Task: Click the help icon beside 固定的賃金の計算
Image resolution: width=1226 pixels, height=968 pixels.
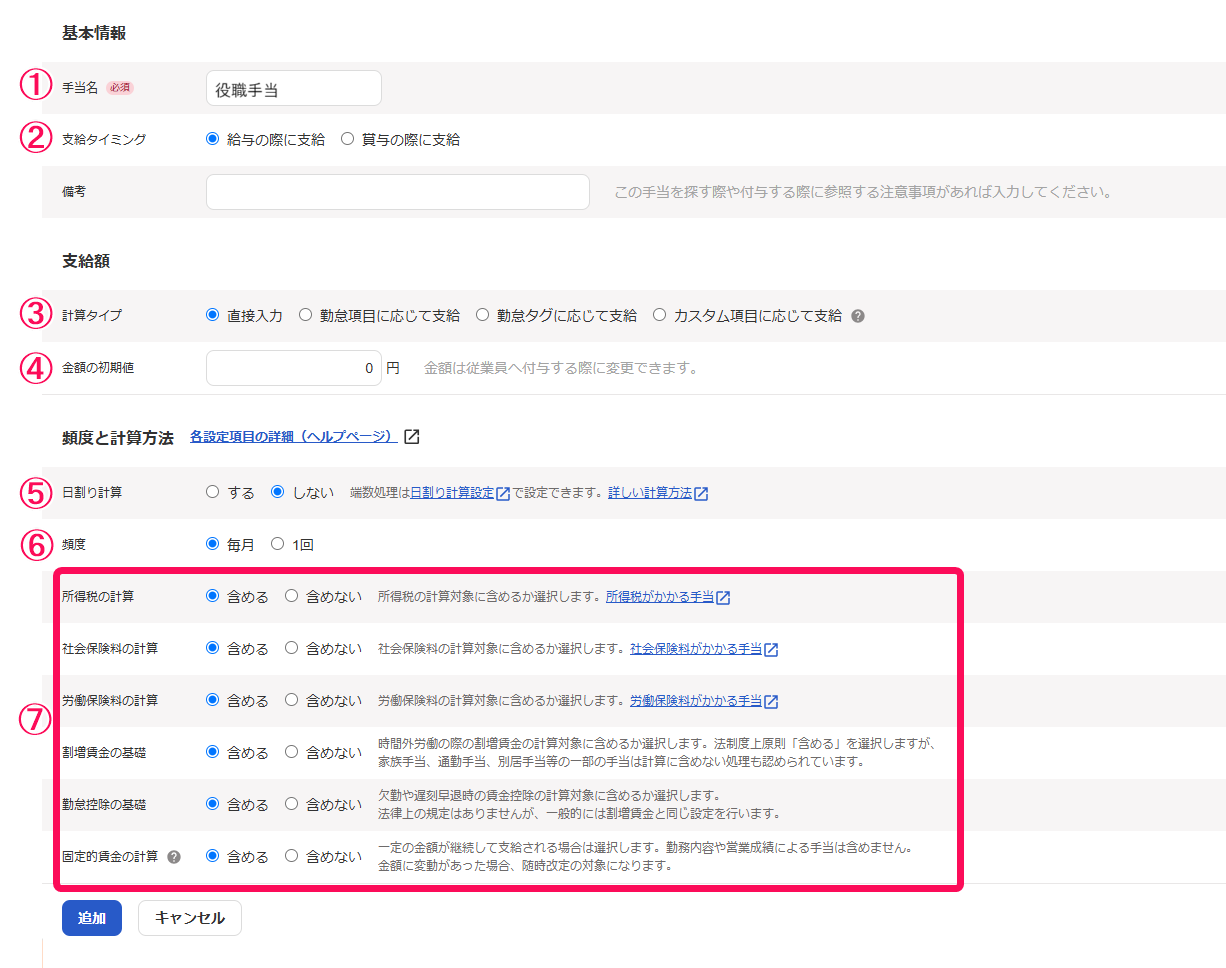Action: (x=174, y=857)
